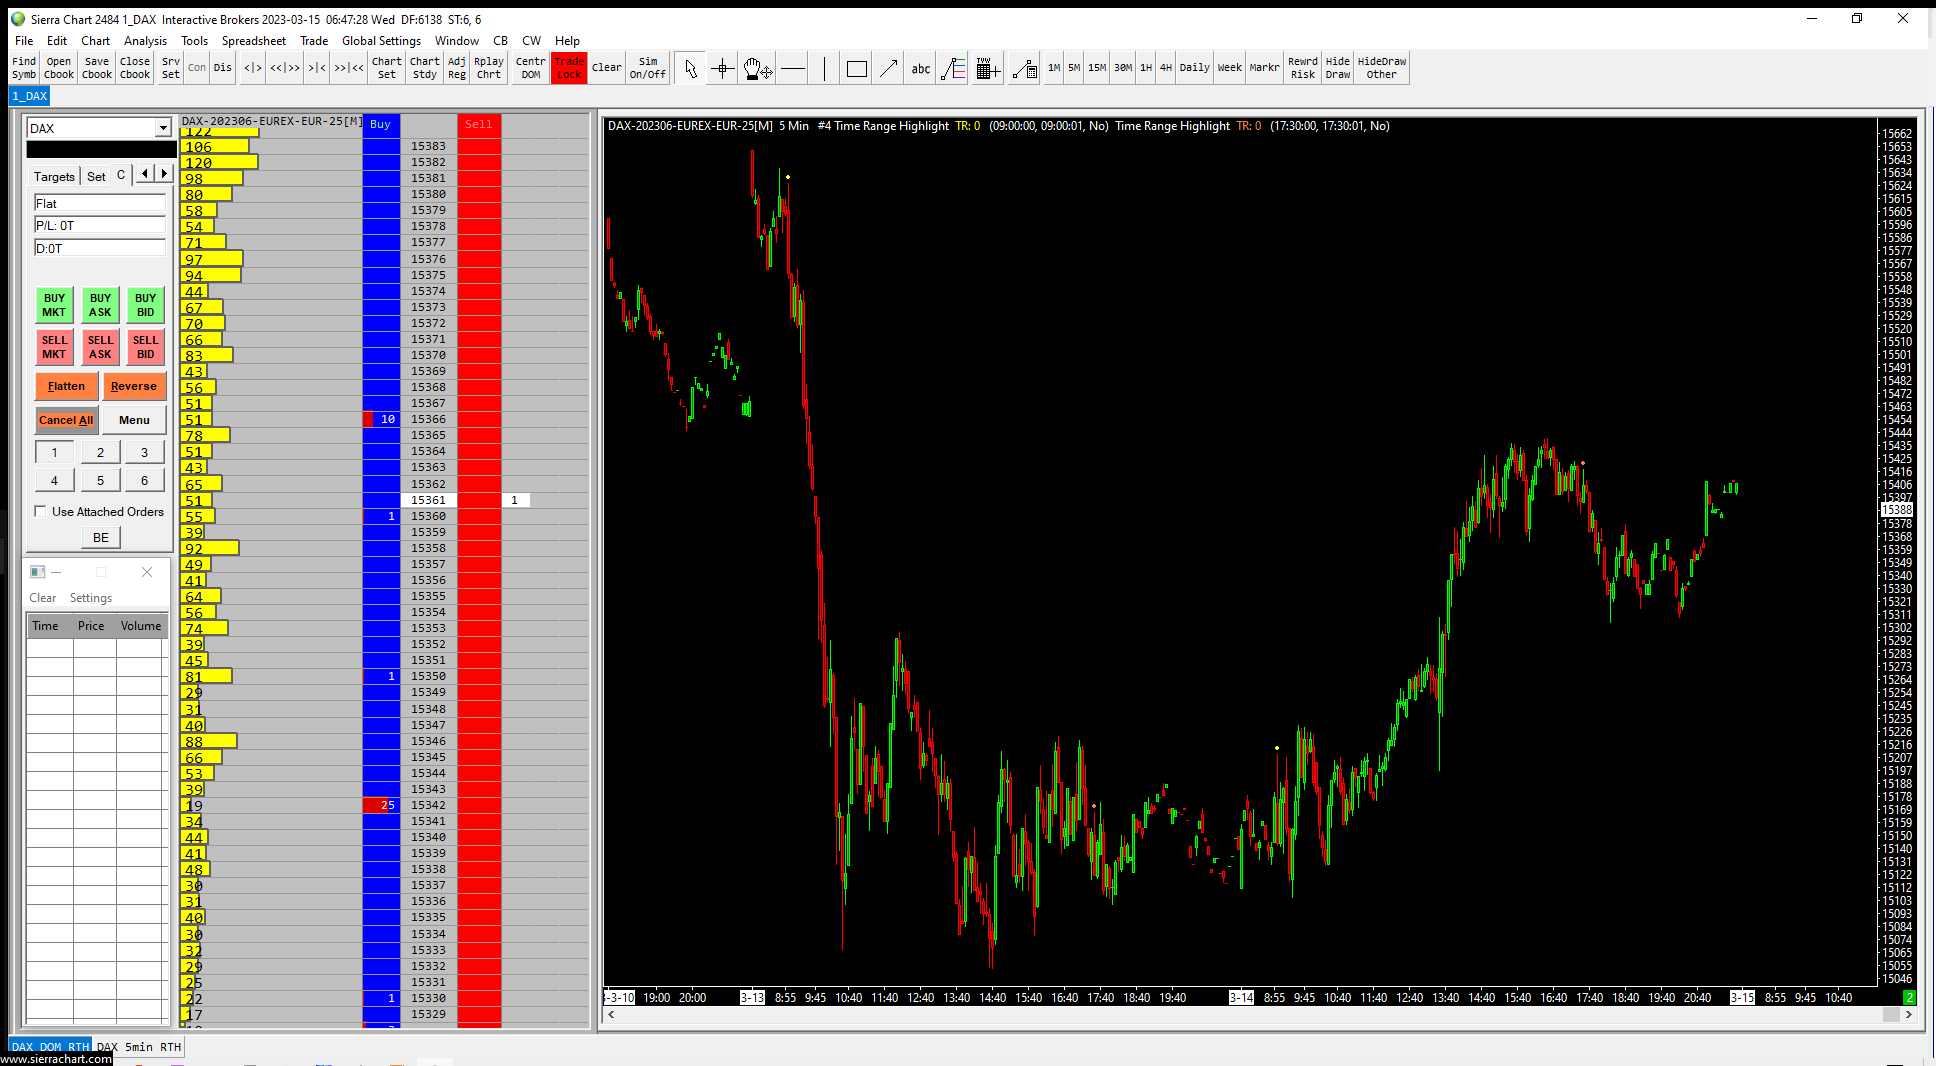This screenshot has width=1936, height=1066.
Task: Select the pointer tool in the toolbar
Action: (690, 68)
